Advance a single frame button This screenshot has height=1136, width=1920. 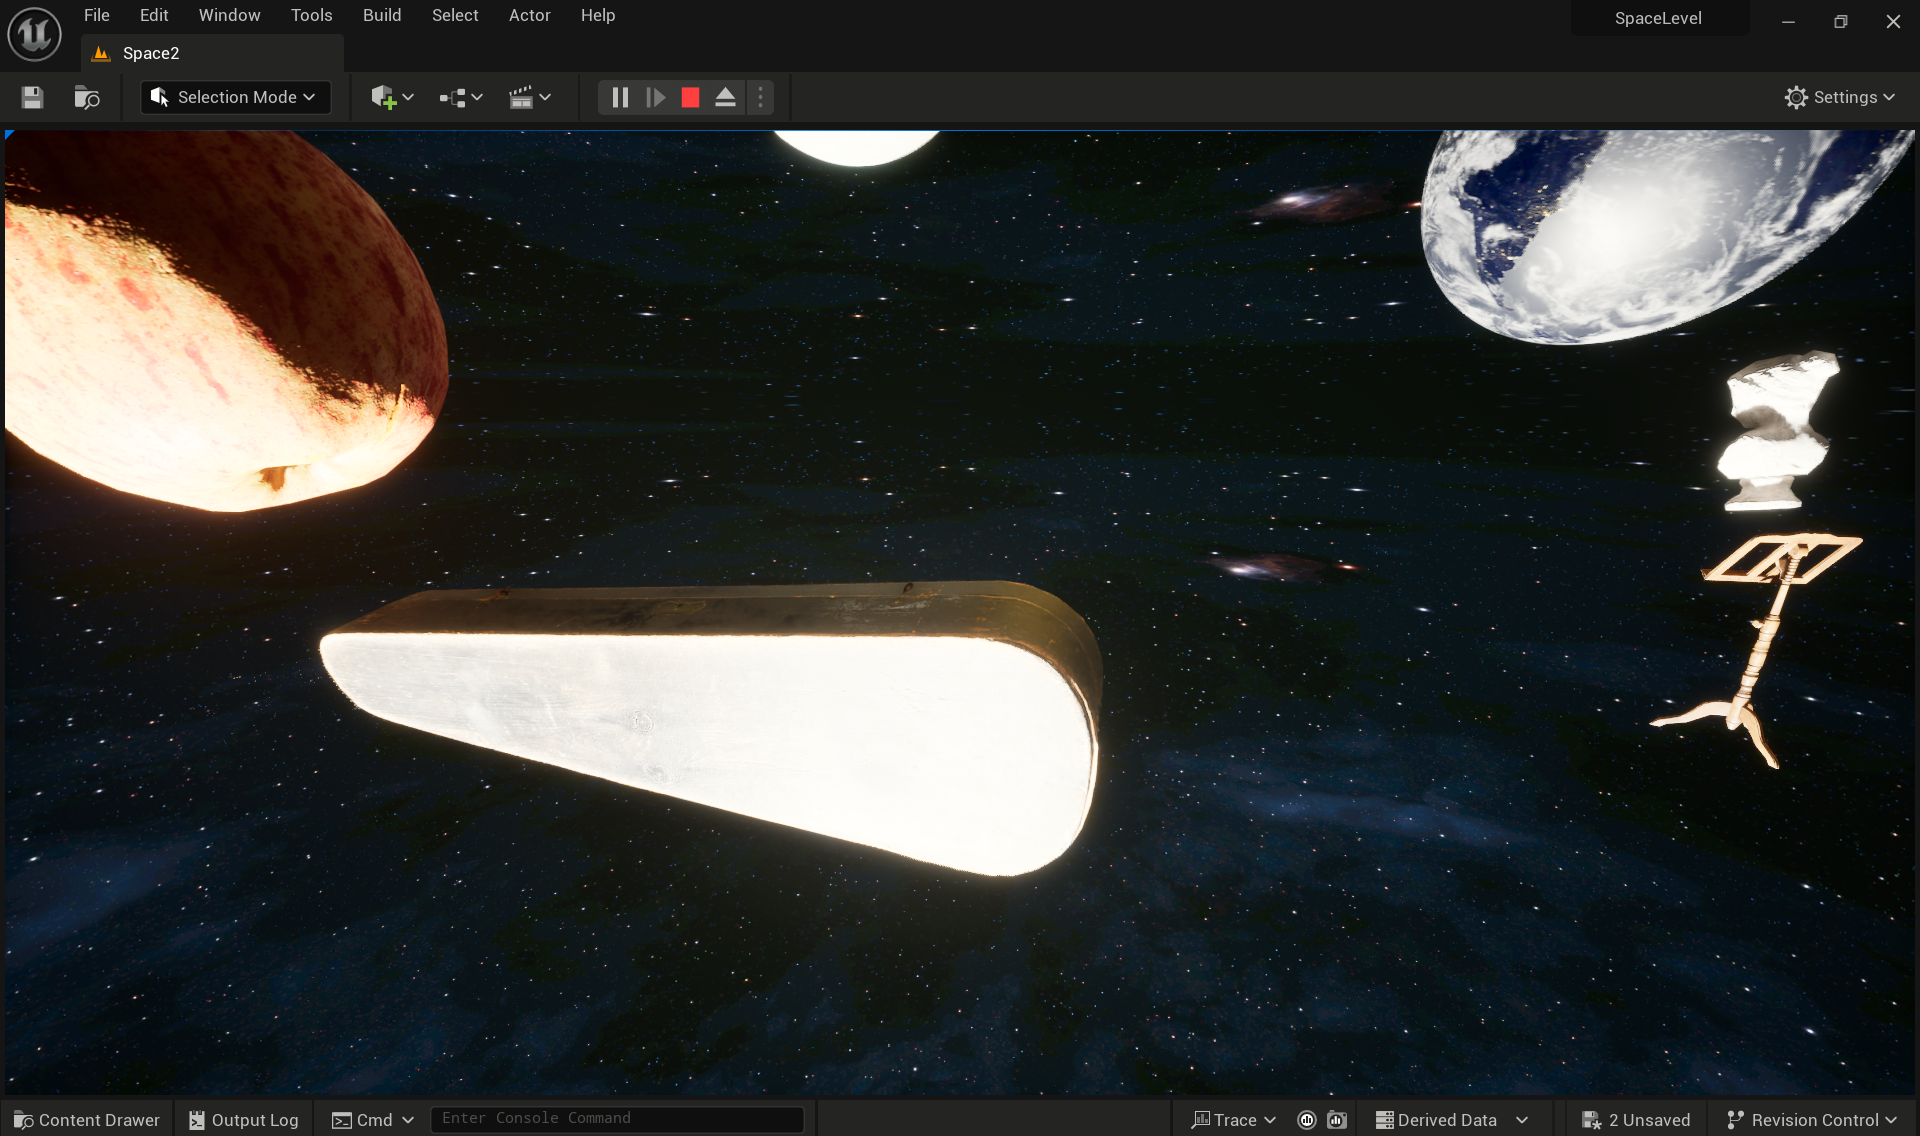click(655, 97)
